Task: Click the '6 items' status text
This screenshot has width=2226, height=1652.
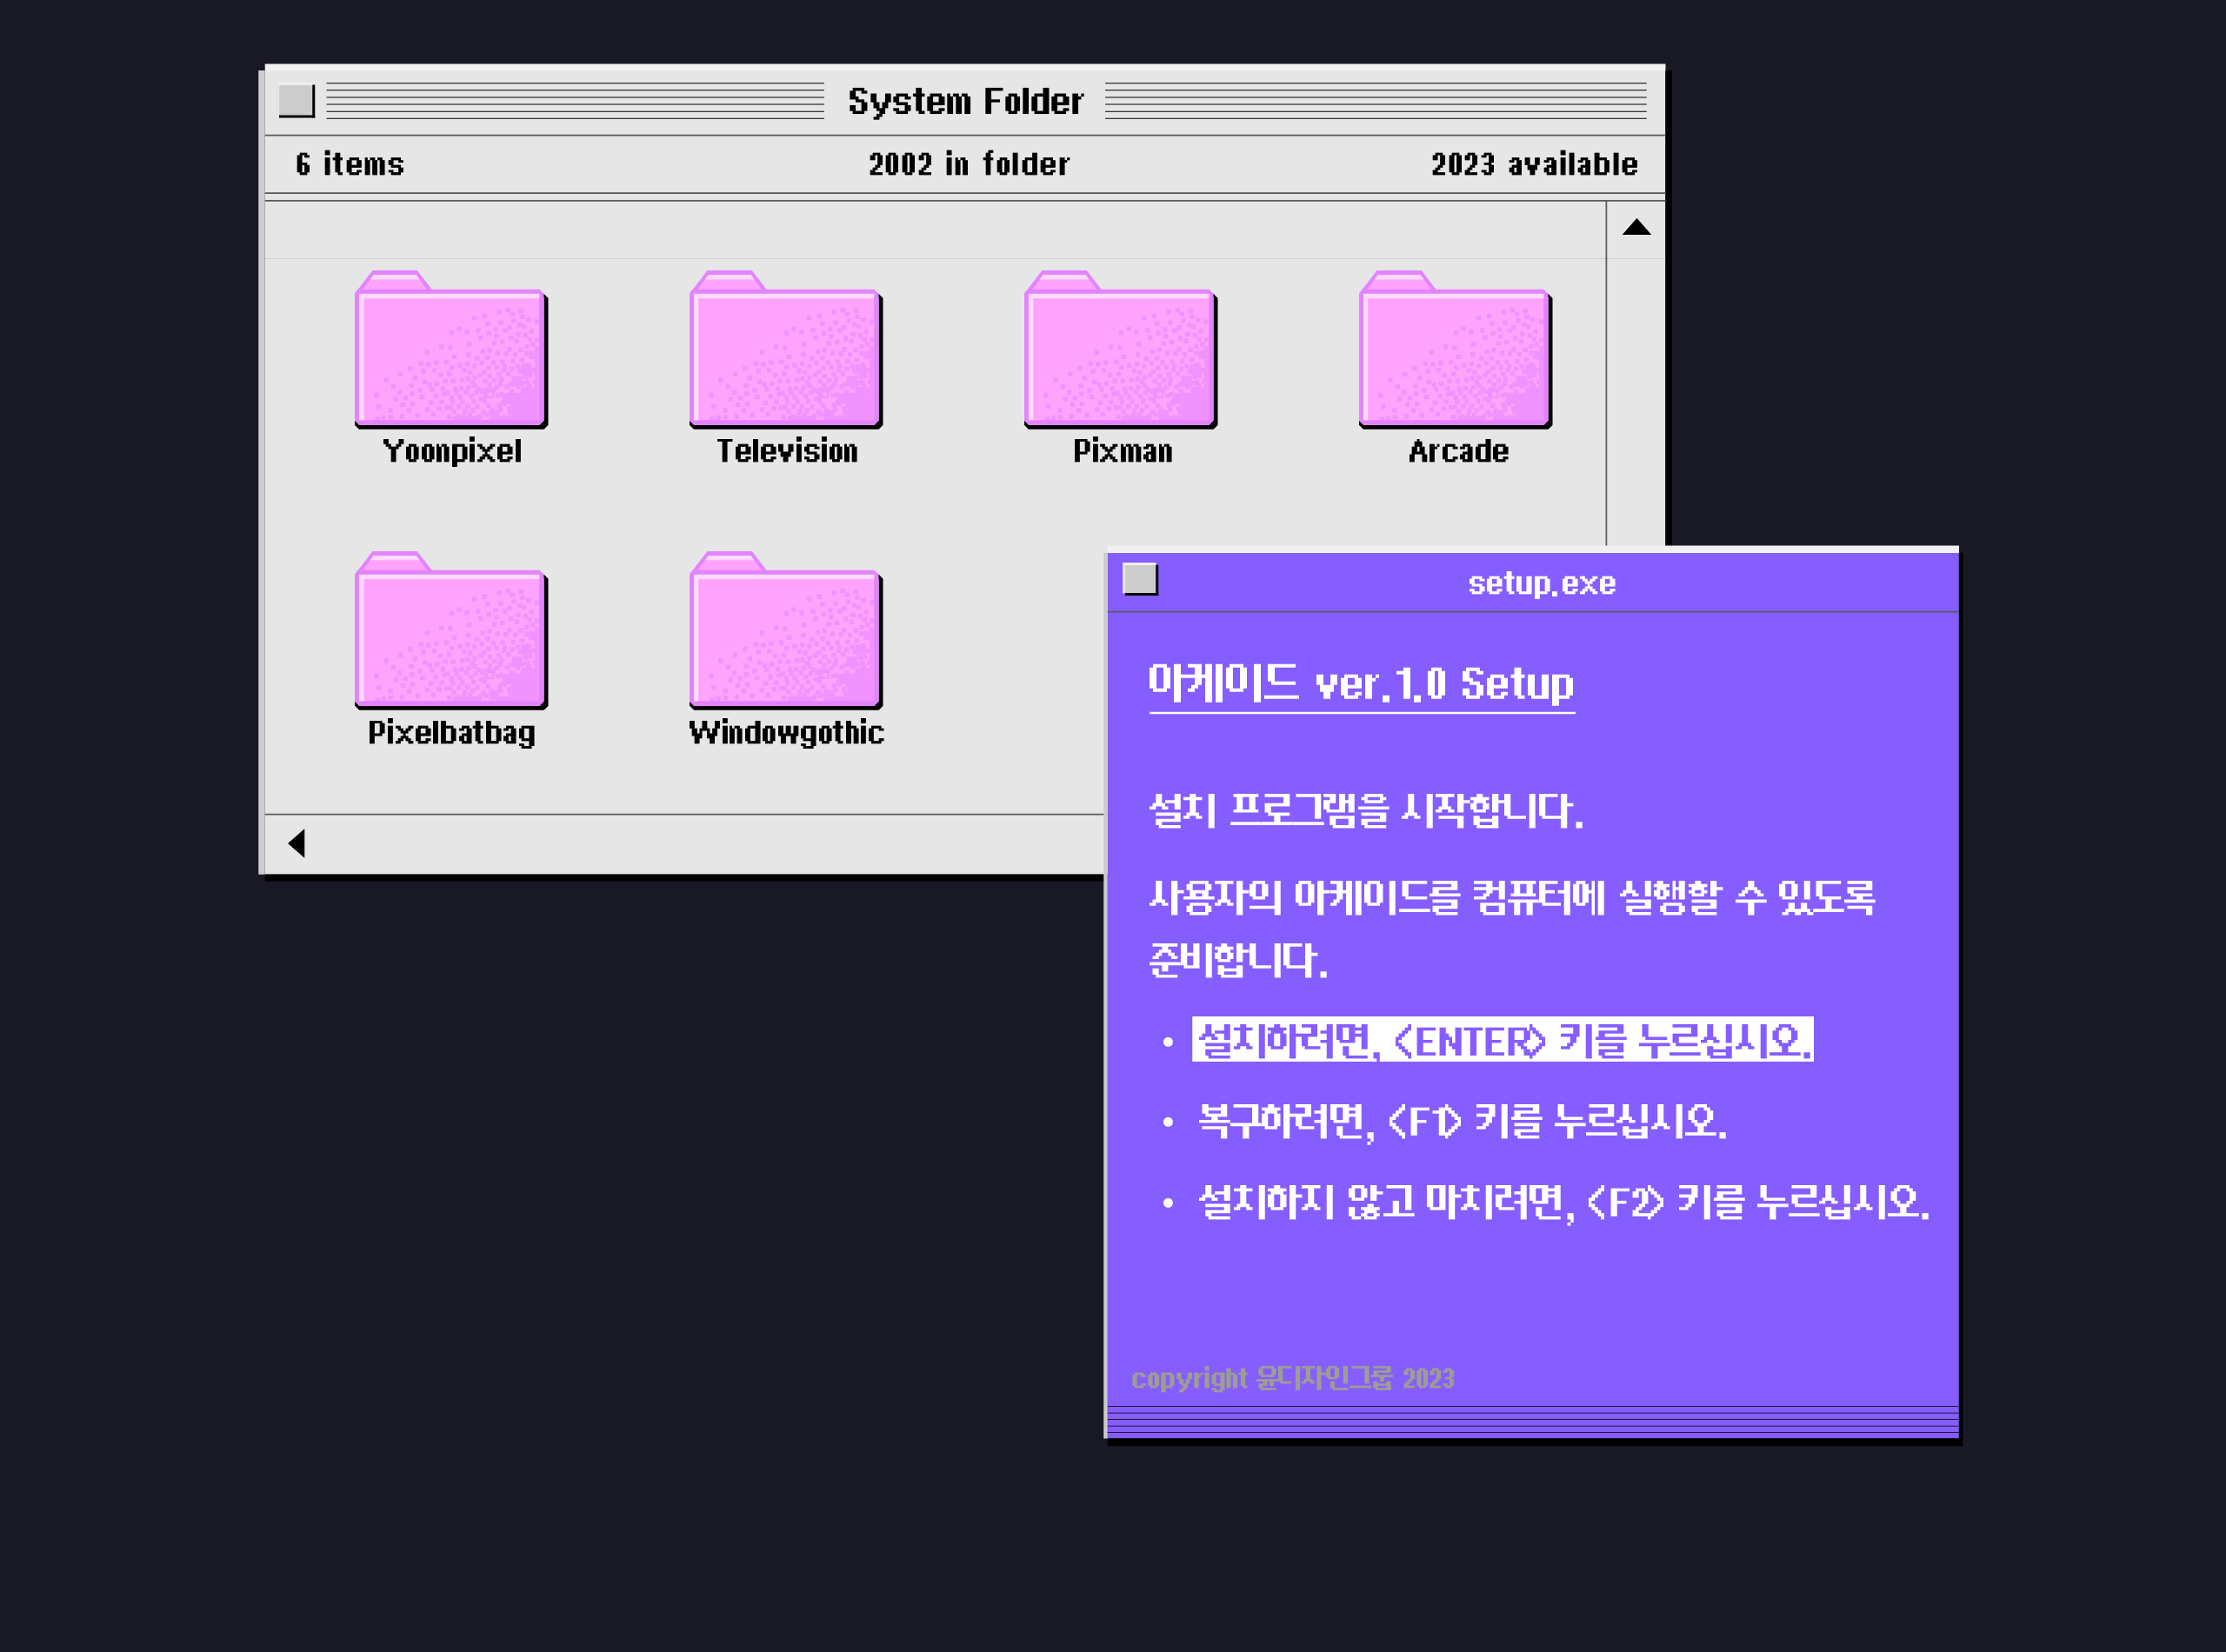Action: click(350, 164)
